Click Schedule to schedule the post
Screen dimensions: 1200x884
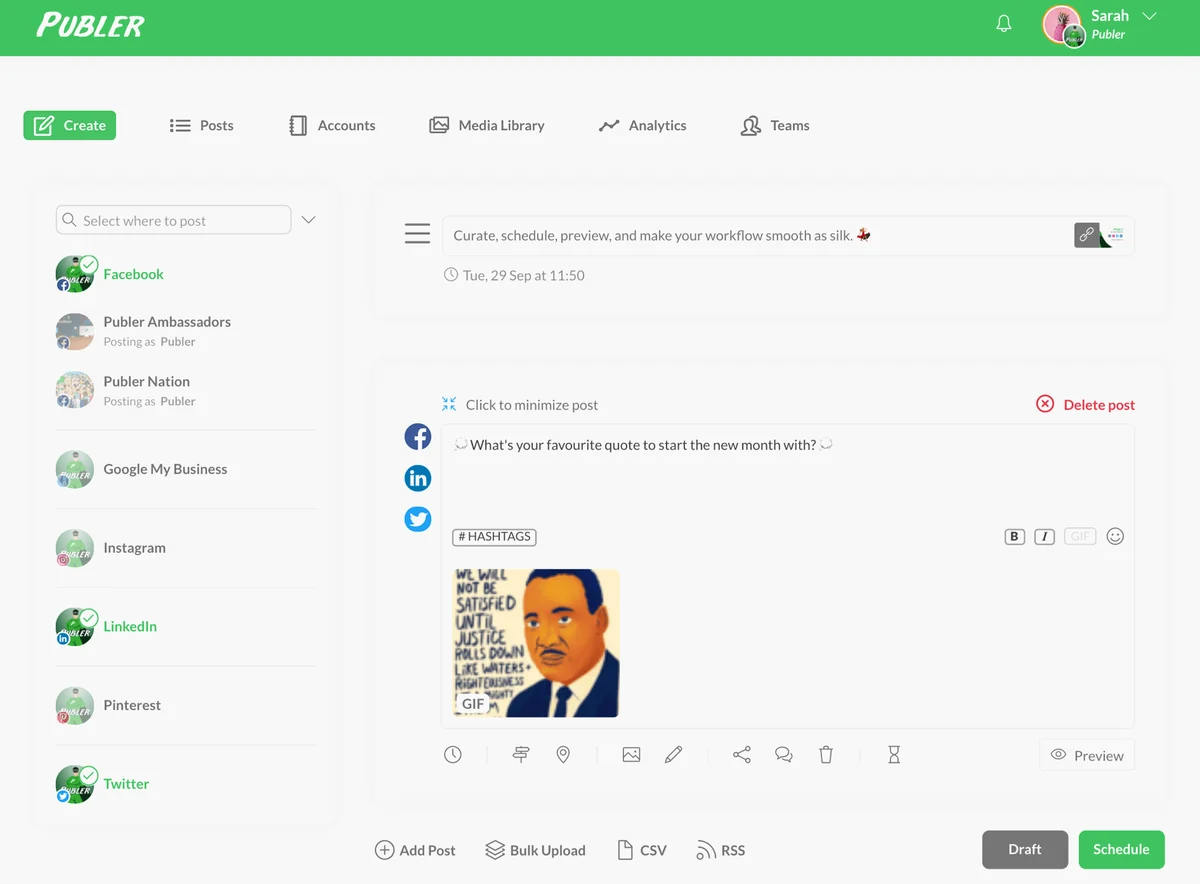[x=1121, y=849]
